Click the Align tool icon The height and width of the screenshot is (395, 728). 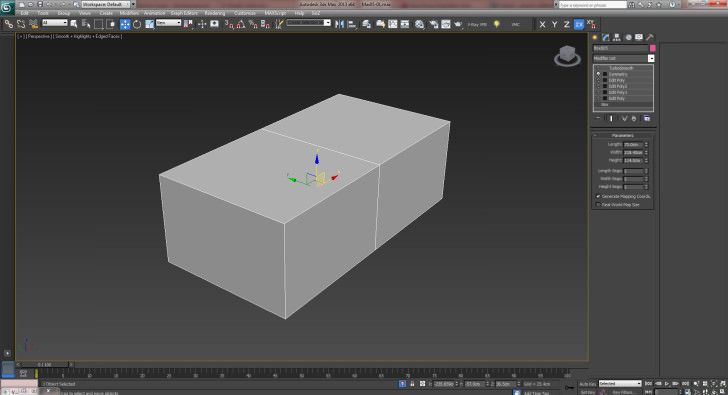(x=352, y=24)
